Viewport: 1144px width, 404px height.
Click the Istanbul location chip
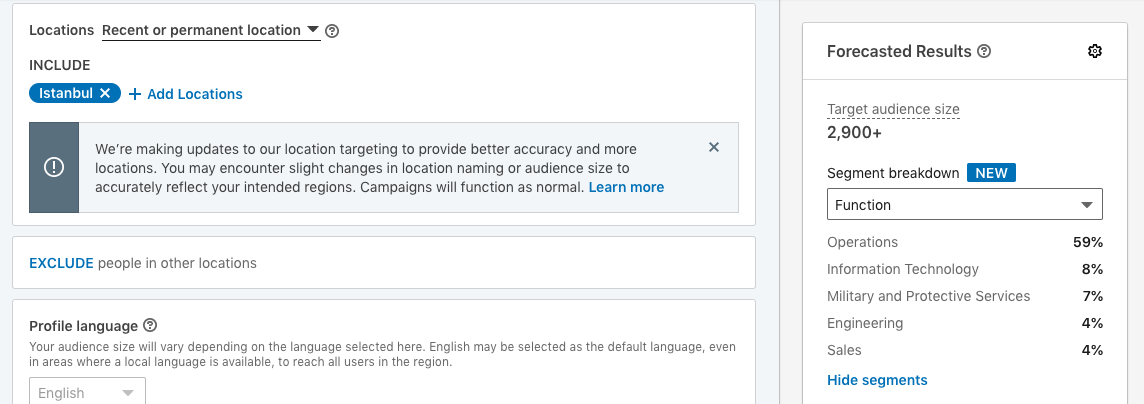tap(66, 94)
